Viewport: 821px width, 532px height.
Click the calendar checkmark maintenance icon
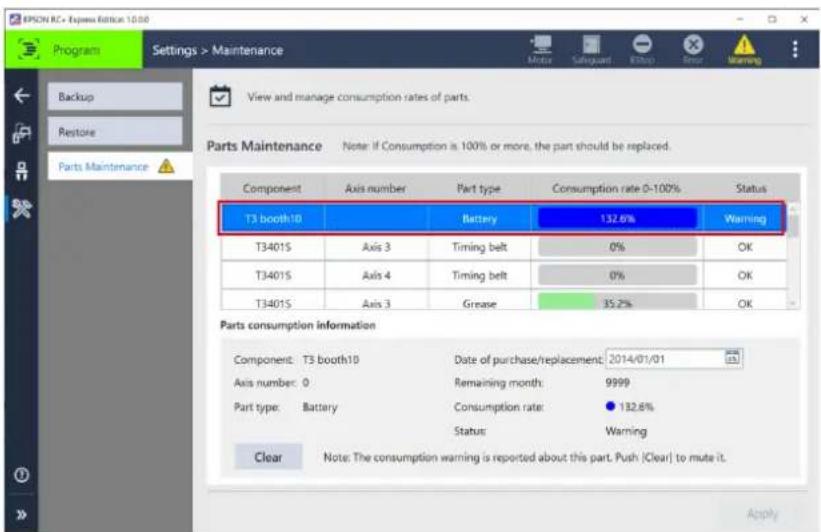(x=220, y=96)
